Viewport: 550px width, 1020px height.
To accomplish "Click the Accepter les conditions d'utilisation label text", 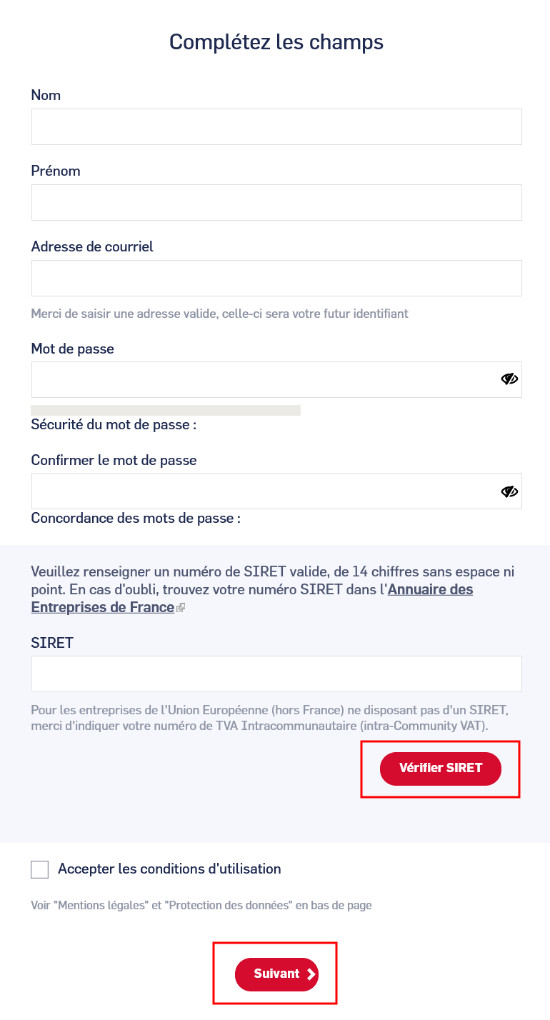I will click(x=169, y=868).
